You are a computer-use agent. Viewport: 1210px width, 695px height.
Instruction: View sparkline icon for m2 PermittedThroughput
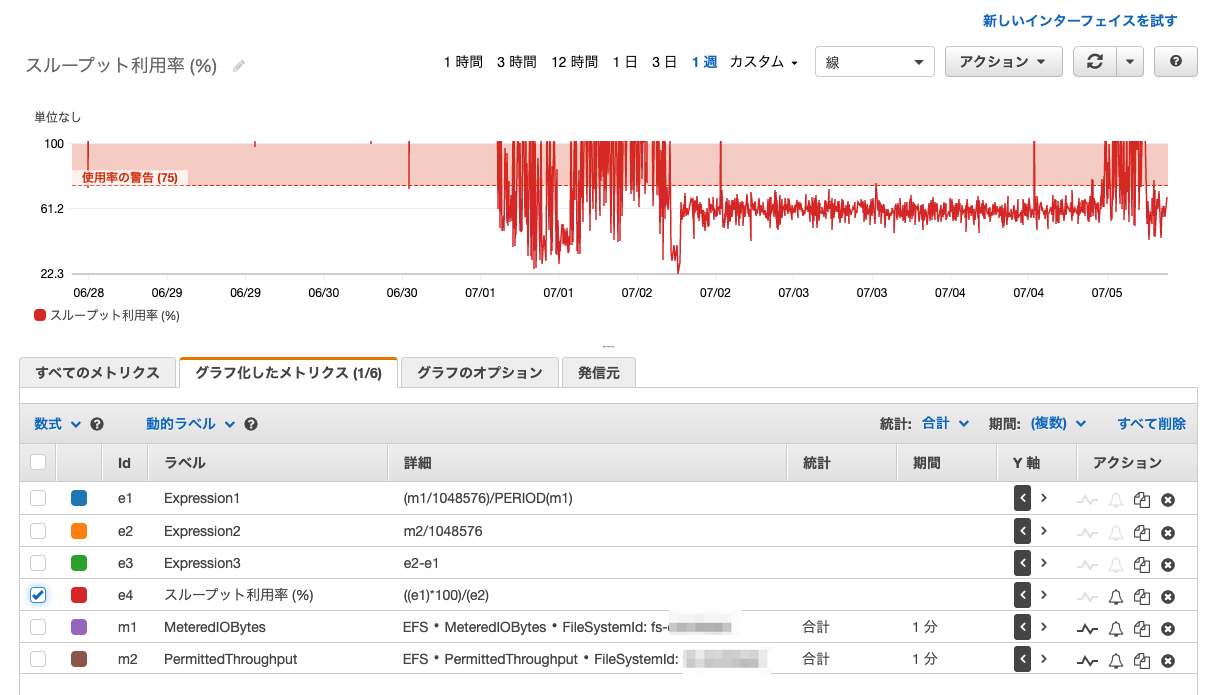tap(1087, 659)
